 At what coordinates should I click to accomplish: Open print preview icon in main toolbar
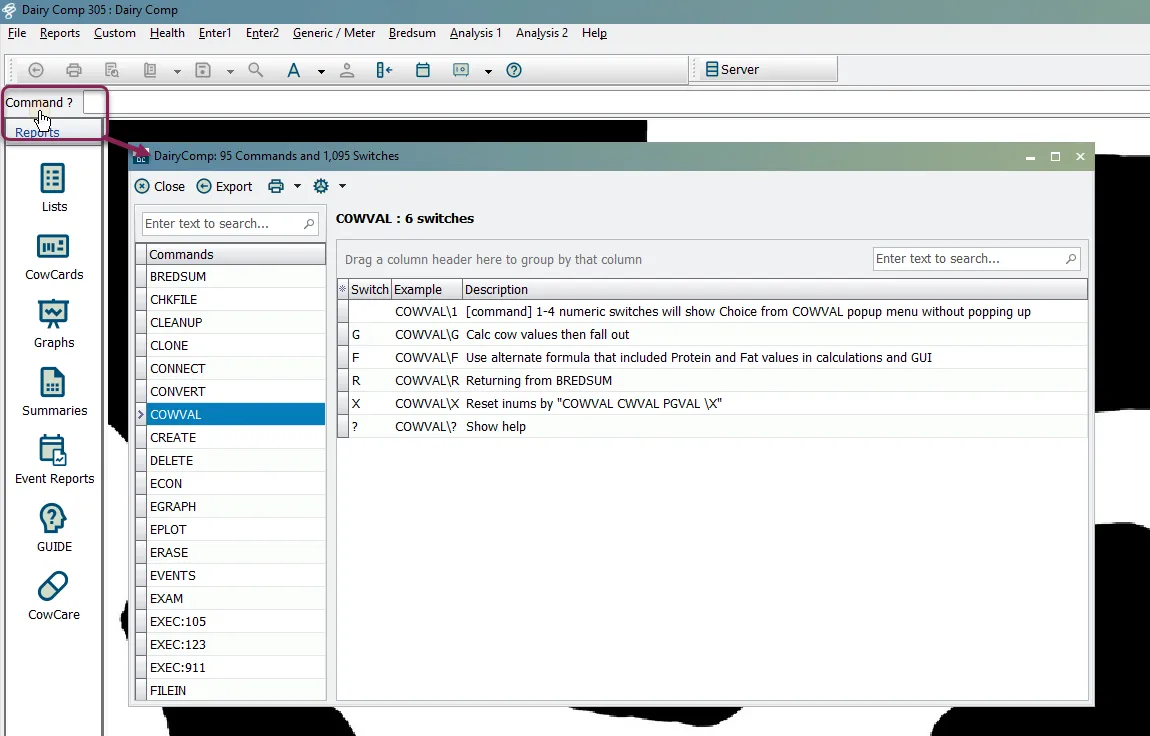[111, 70]
